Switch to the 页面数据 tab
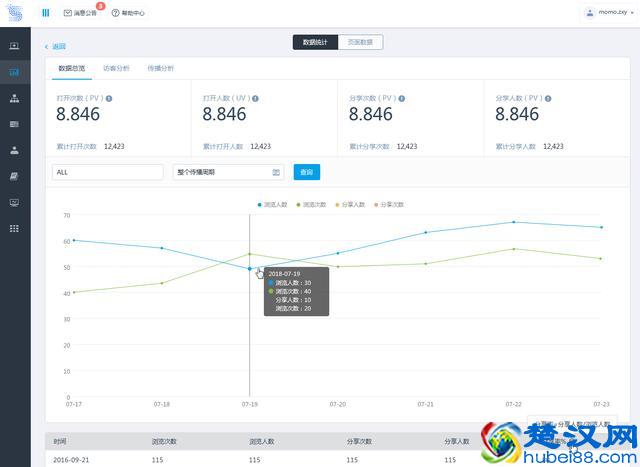Viewport: 640px width, 467px height. [x=360, y=42]
